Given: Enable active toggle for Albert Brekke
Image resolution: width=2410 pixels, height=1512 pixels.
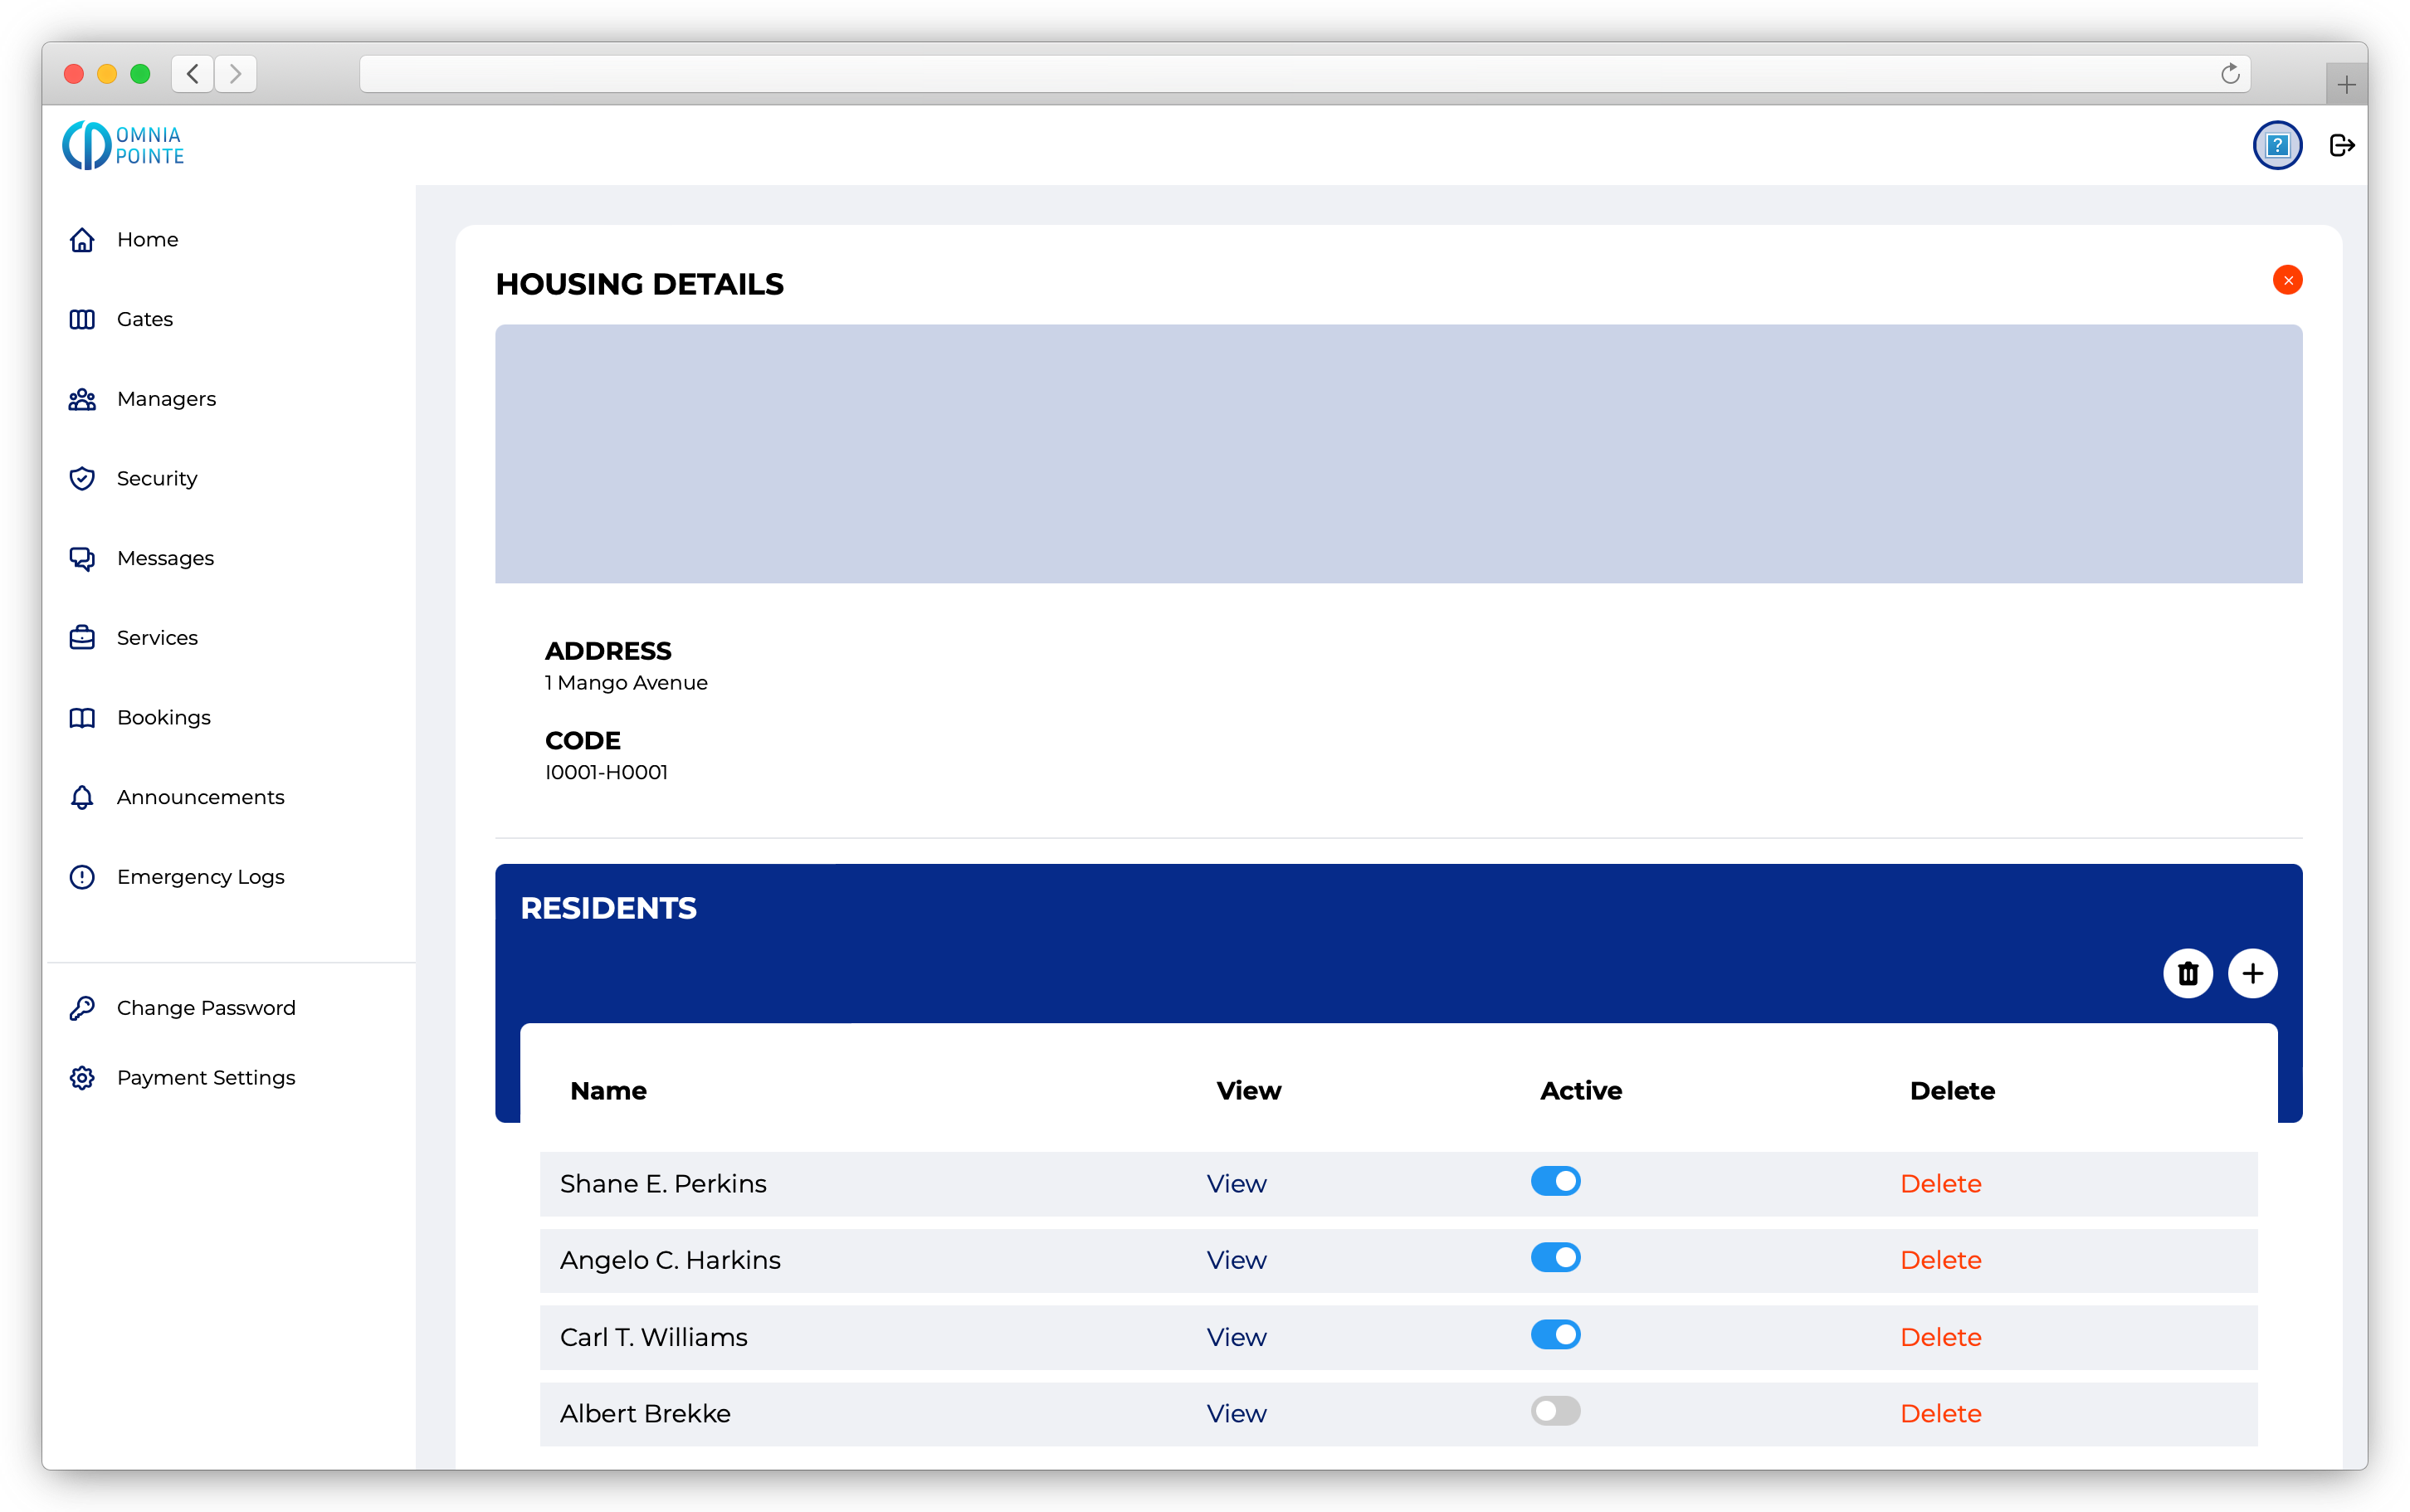Looking at the screenshot, I should 1555,1411.
